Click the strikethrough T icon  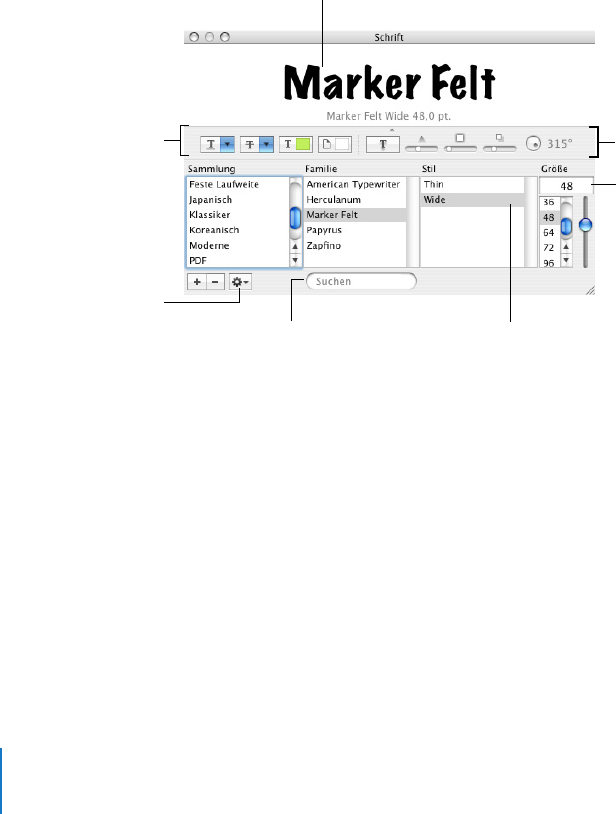[250, 144]
